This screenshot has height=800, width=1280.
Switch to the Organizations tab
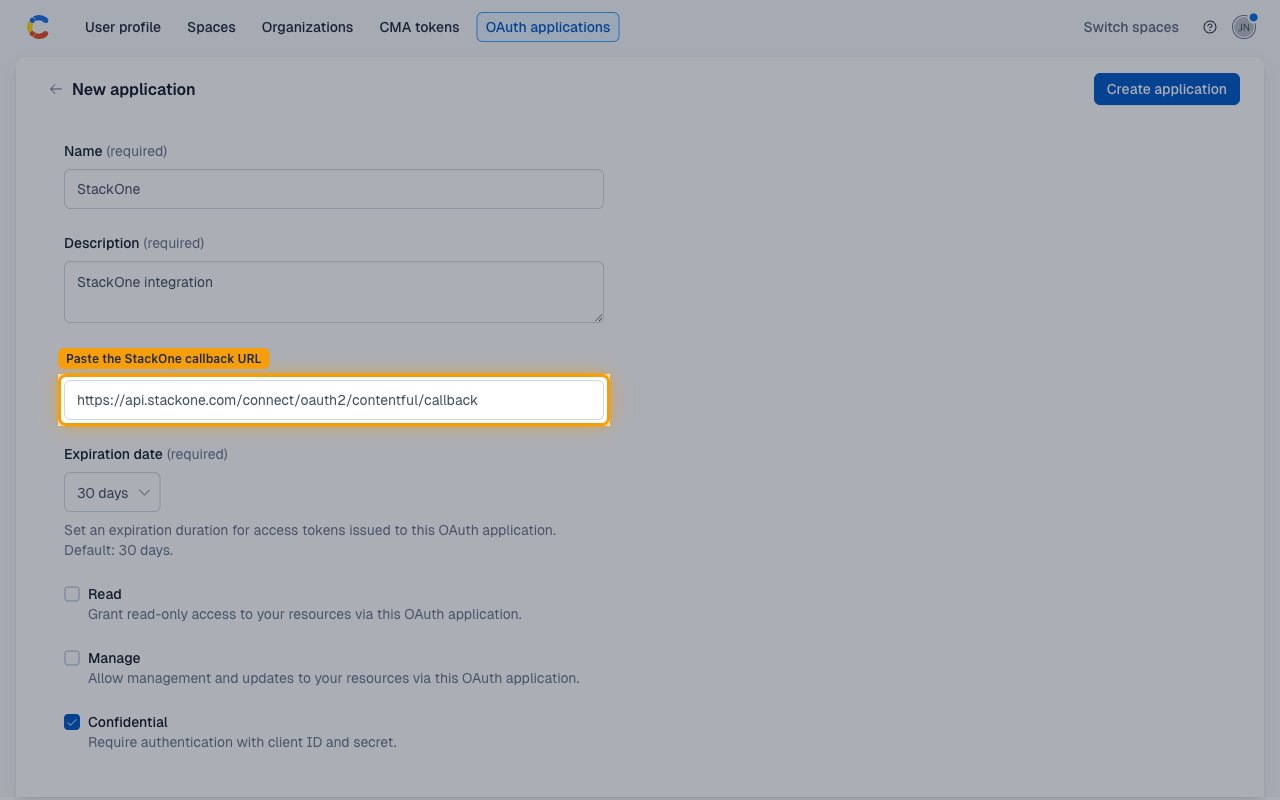(307, 27)
